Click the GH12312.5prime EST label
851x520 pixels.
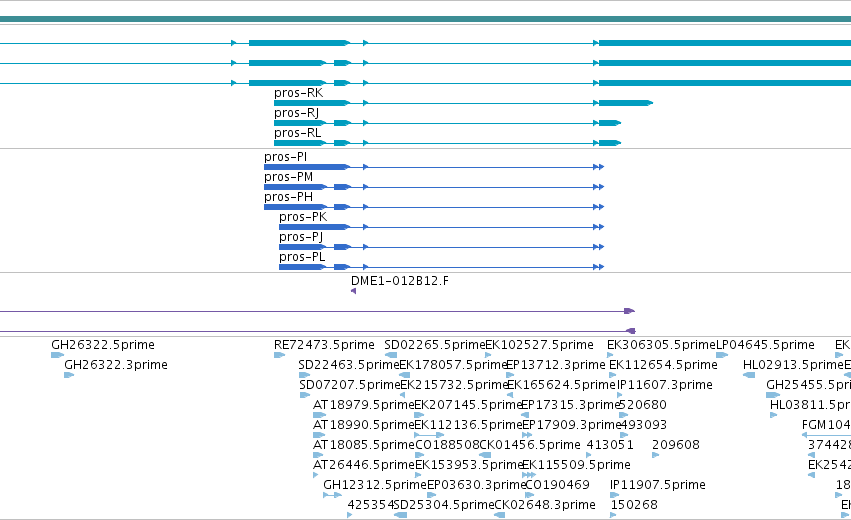375,486
